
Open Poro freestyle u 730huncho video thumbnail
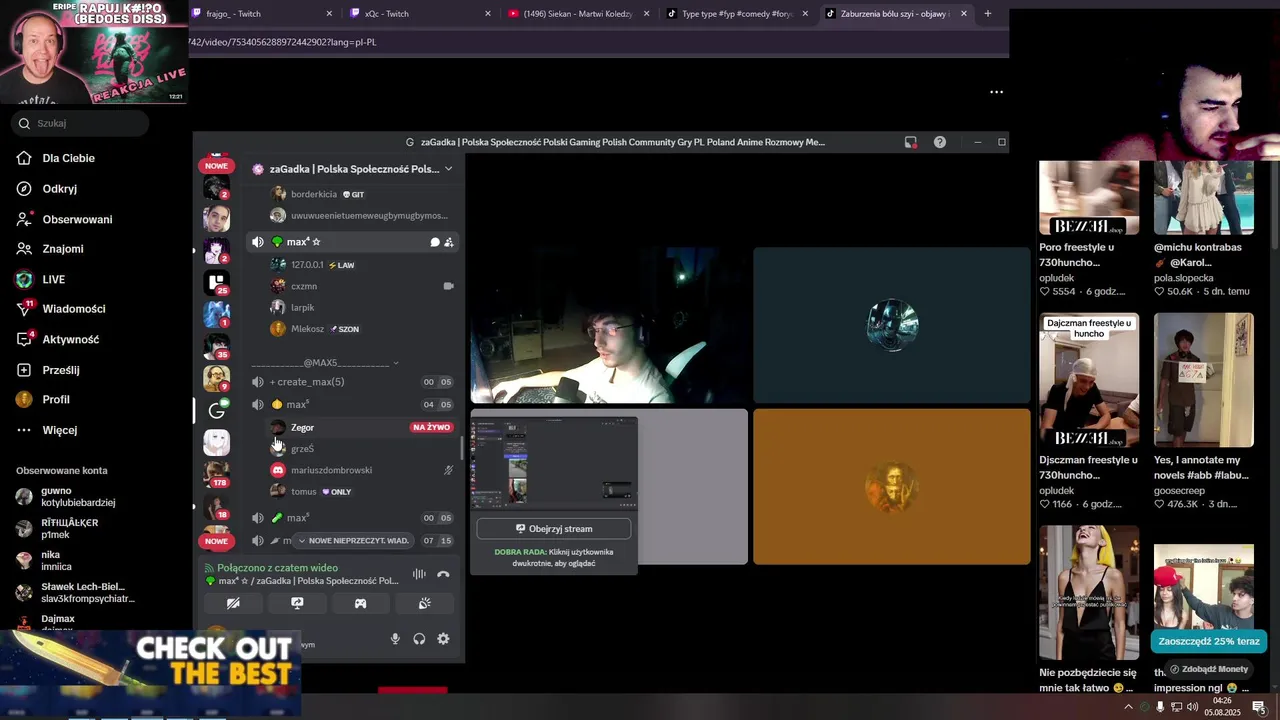1089,198
